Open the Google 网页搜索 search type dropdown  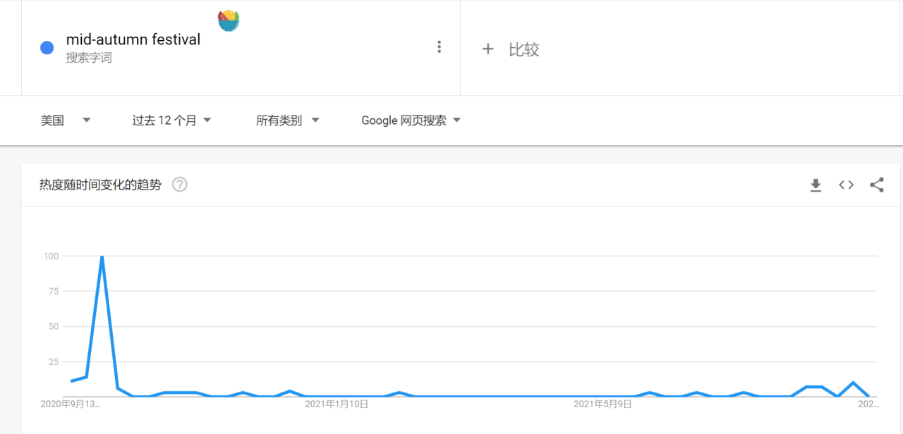tap(411, 121)
